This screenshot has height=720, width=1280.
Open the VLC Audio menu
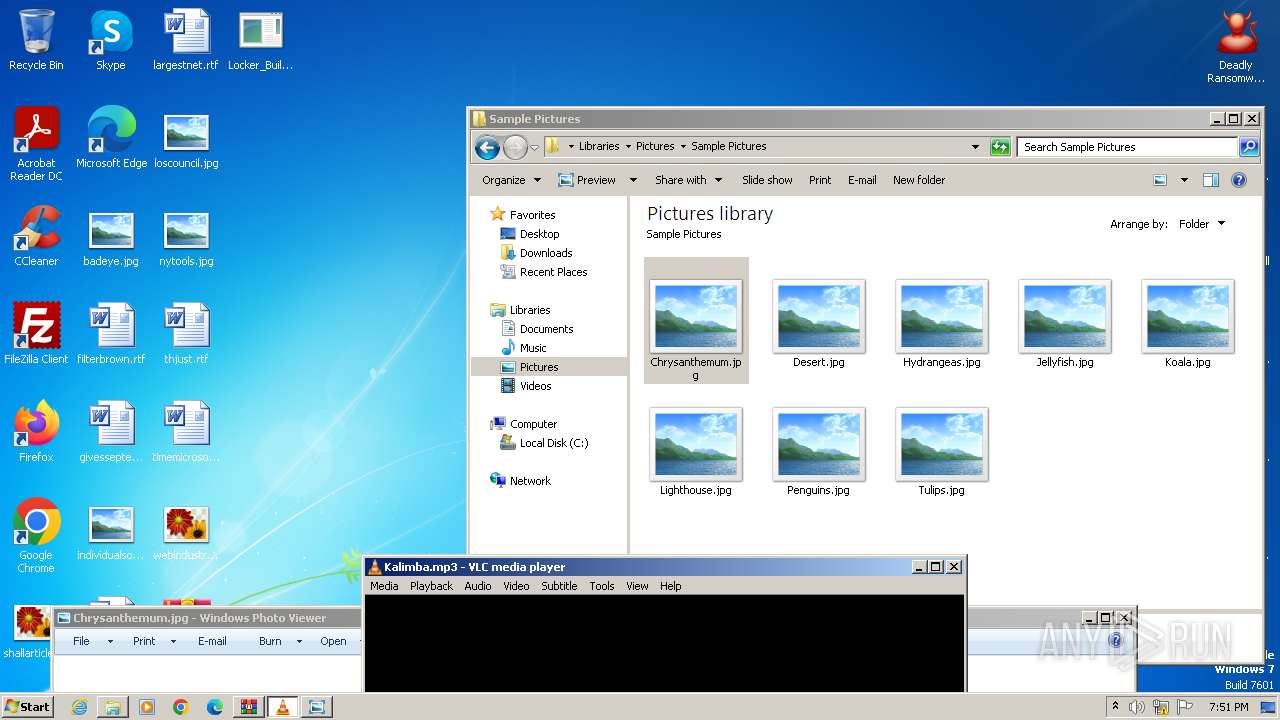pyautogui.click(x=478, y=586)
